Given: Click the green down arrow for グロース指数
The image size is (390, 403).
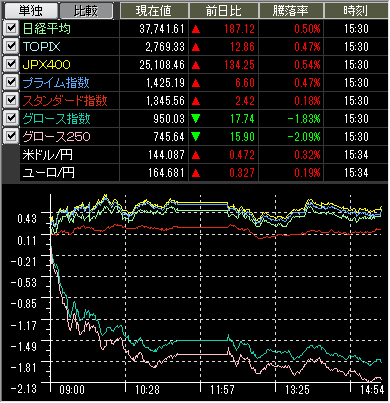Looking at the screenshot, I should 196,119.
